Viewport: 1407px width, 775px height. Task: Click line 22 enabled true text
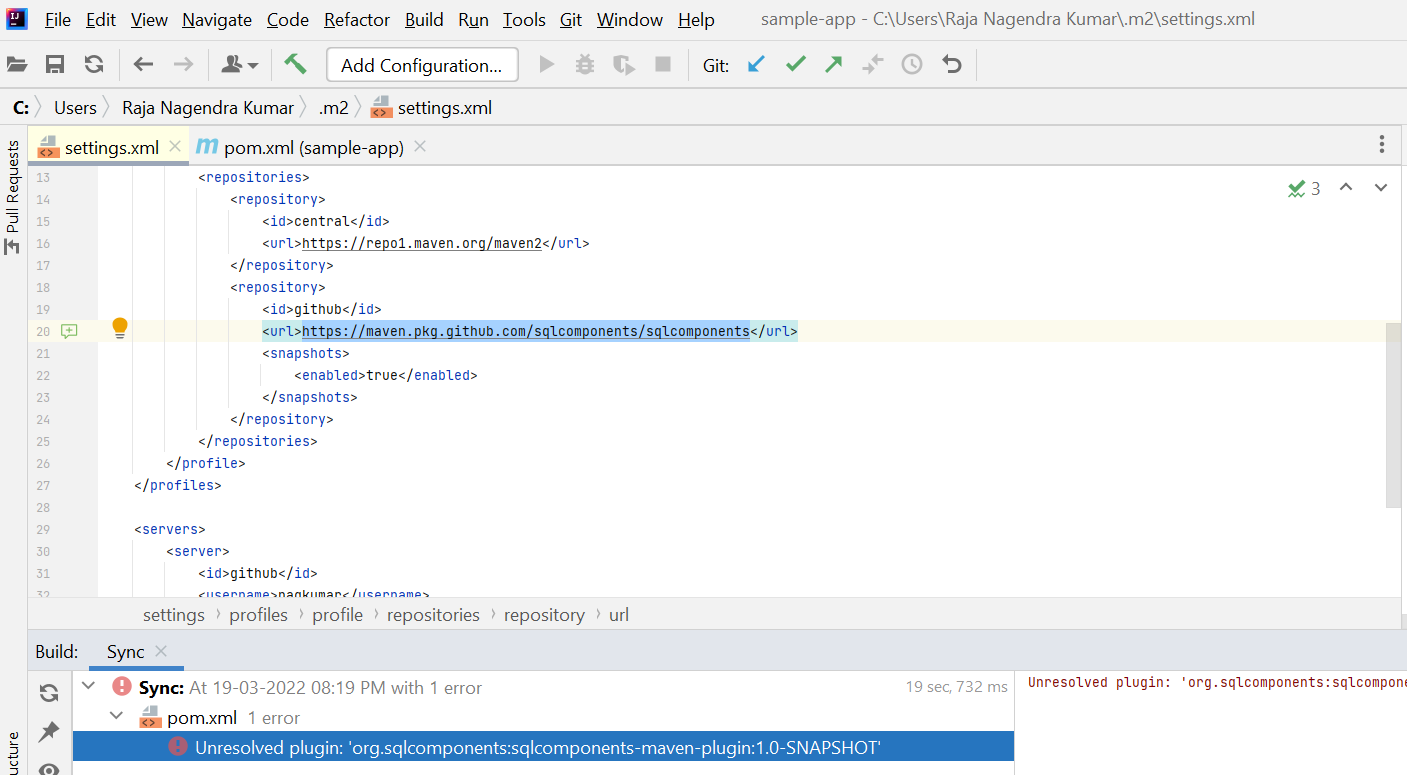click(386, 375)
